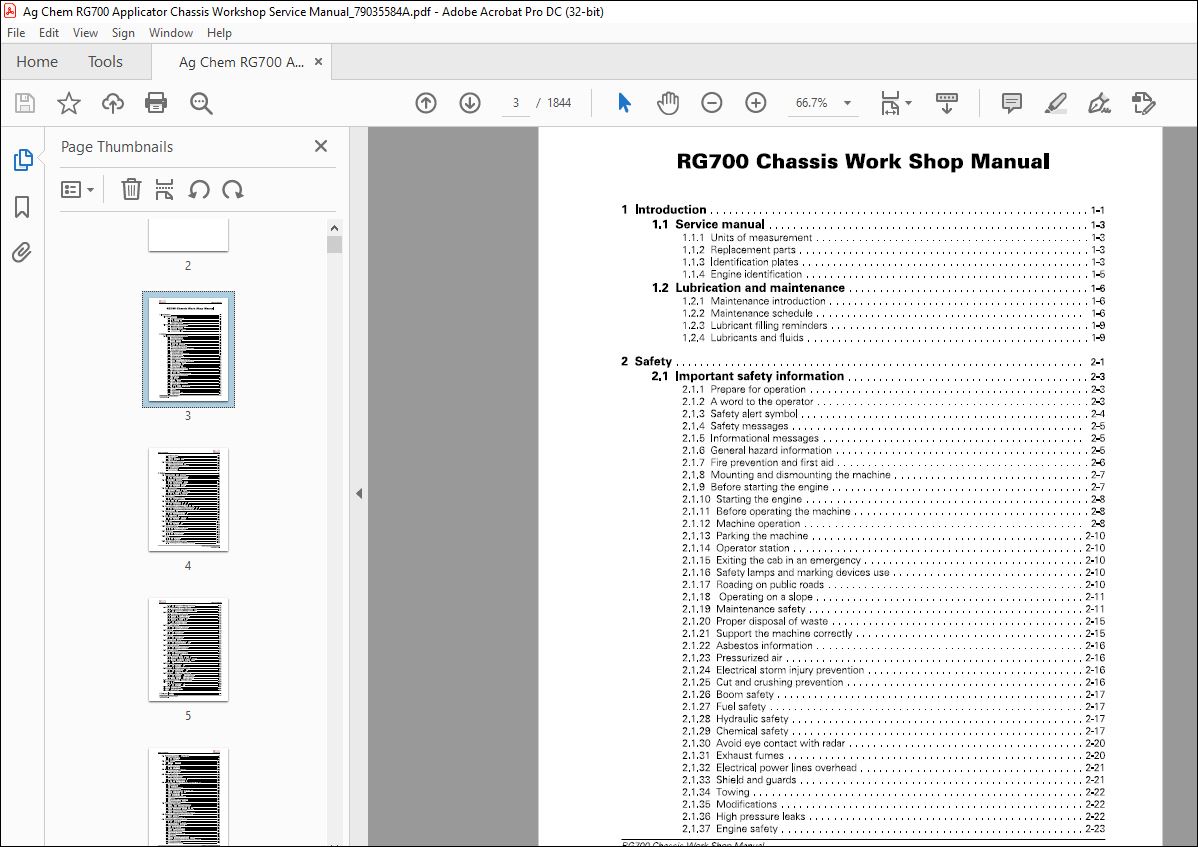This screenshot has height=847, width=1198.
Task: Open the Attachments paperclip icon
Action: click(22, 252)
